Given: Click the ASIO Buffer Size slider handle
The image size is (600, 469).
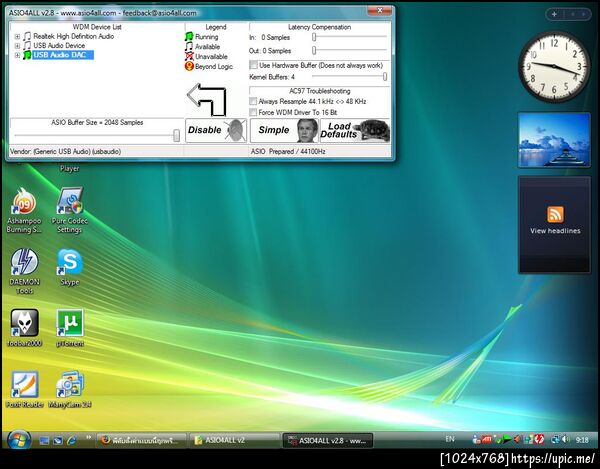Looking at the screenshot, I should [176, 135].
